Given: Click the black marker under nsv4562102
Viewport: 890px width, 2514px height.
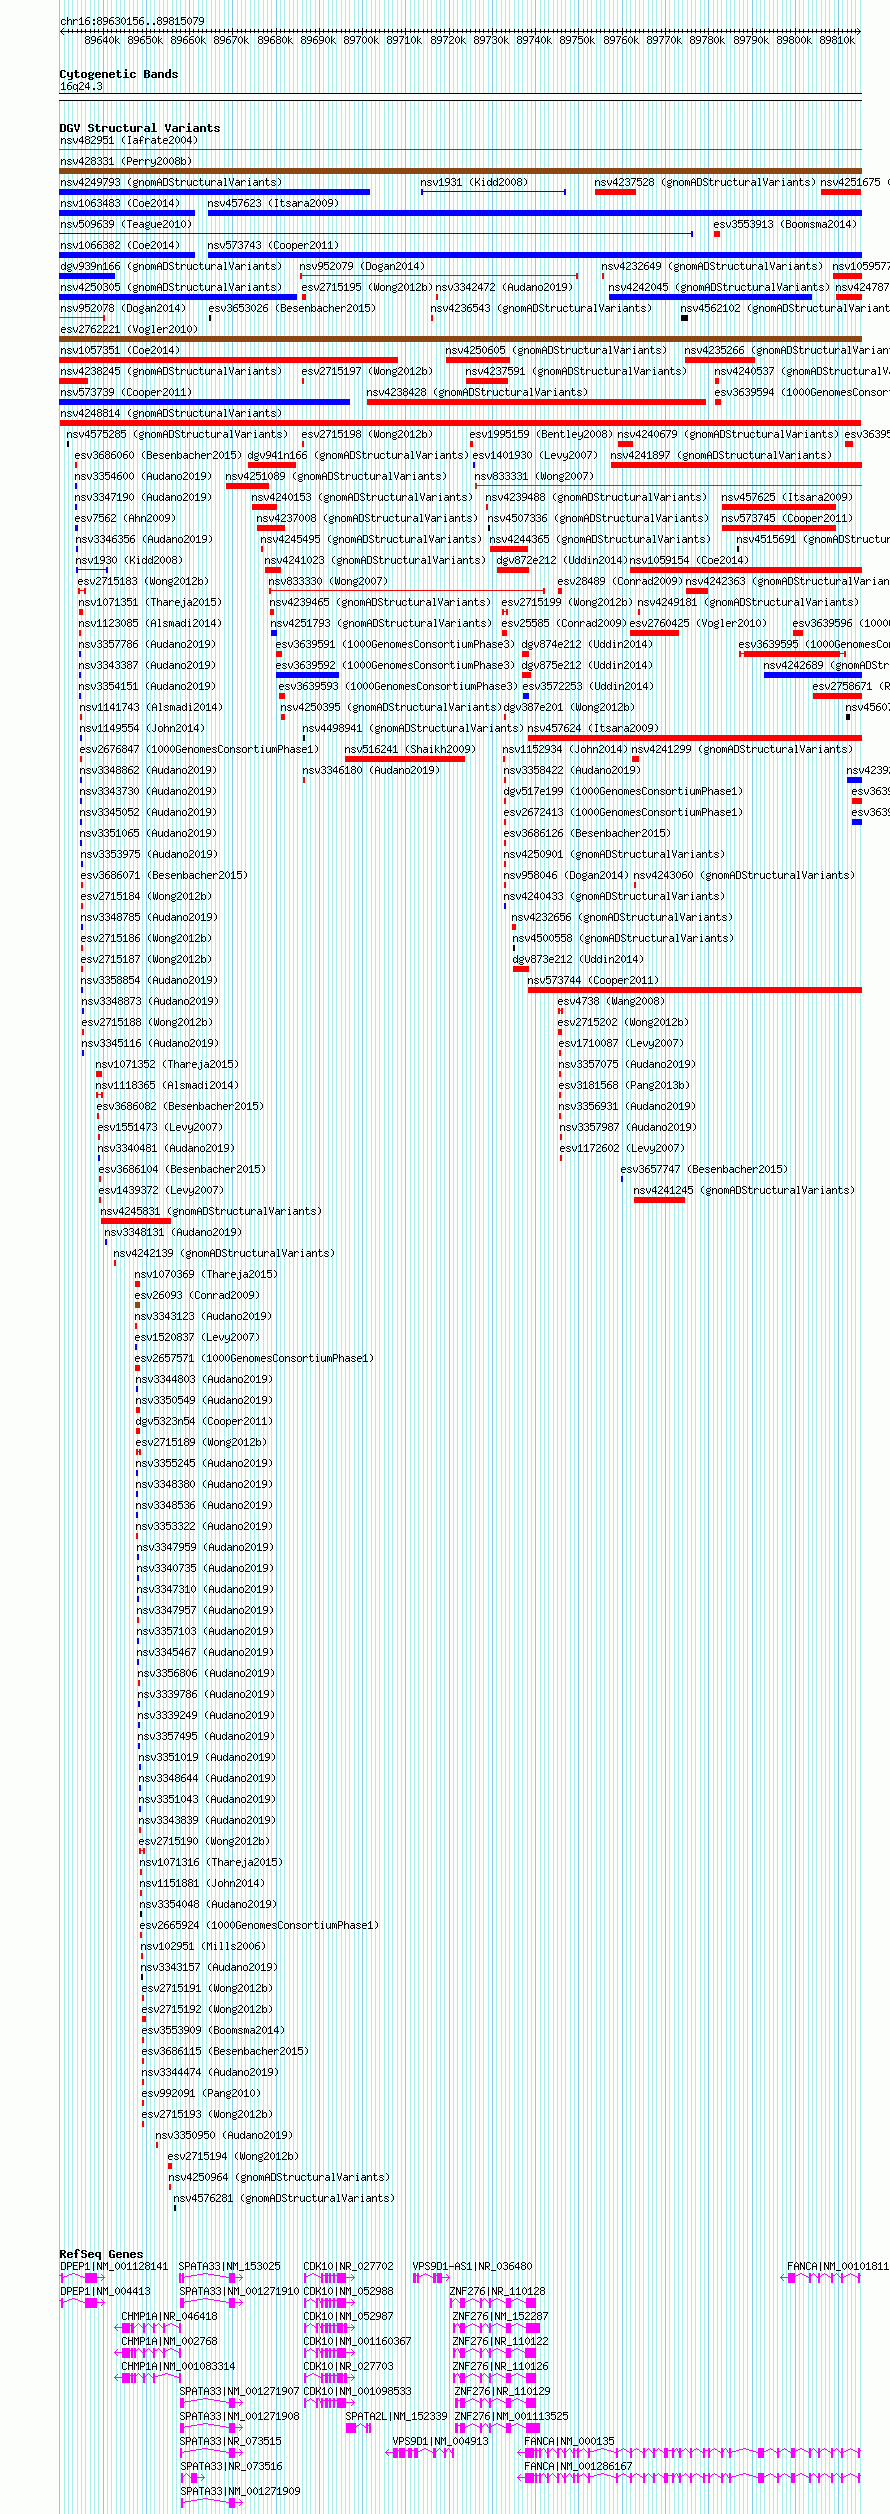Looking at the screenshot, I should click(684, 318).
